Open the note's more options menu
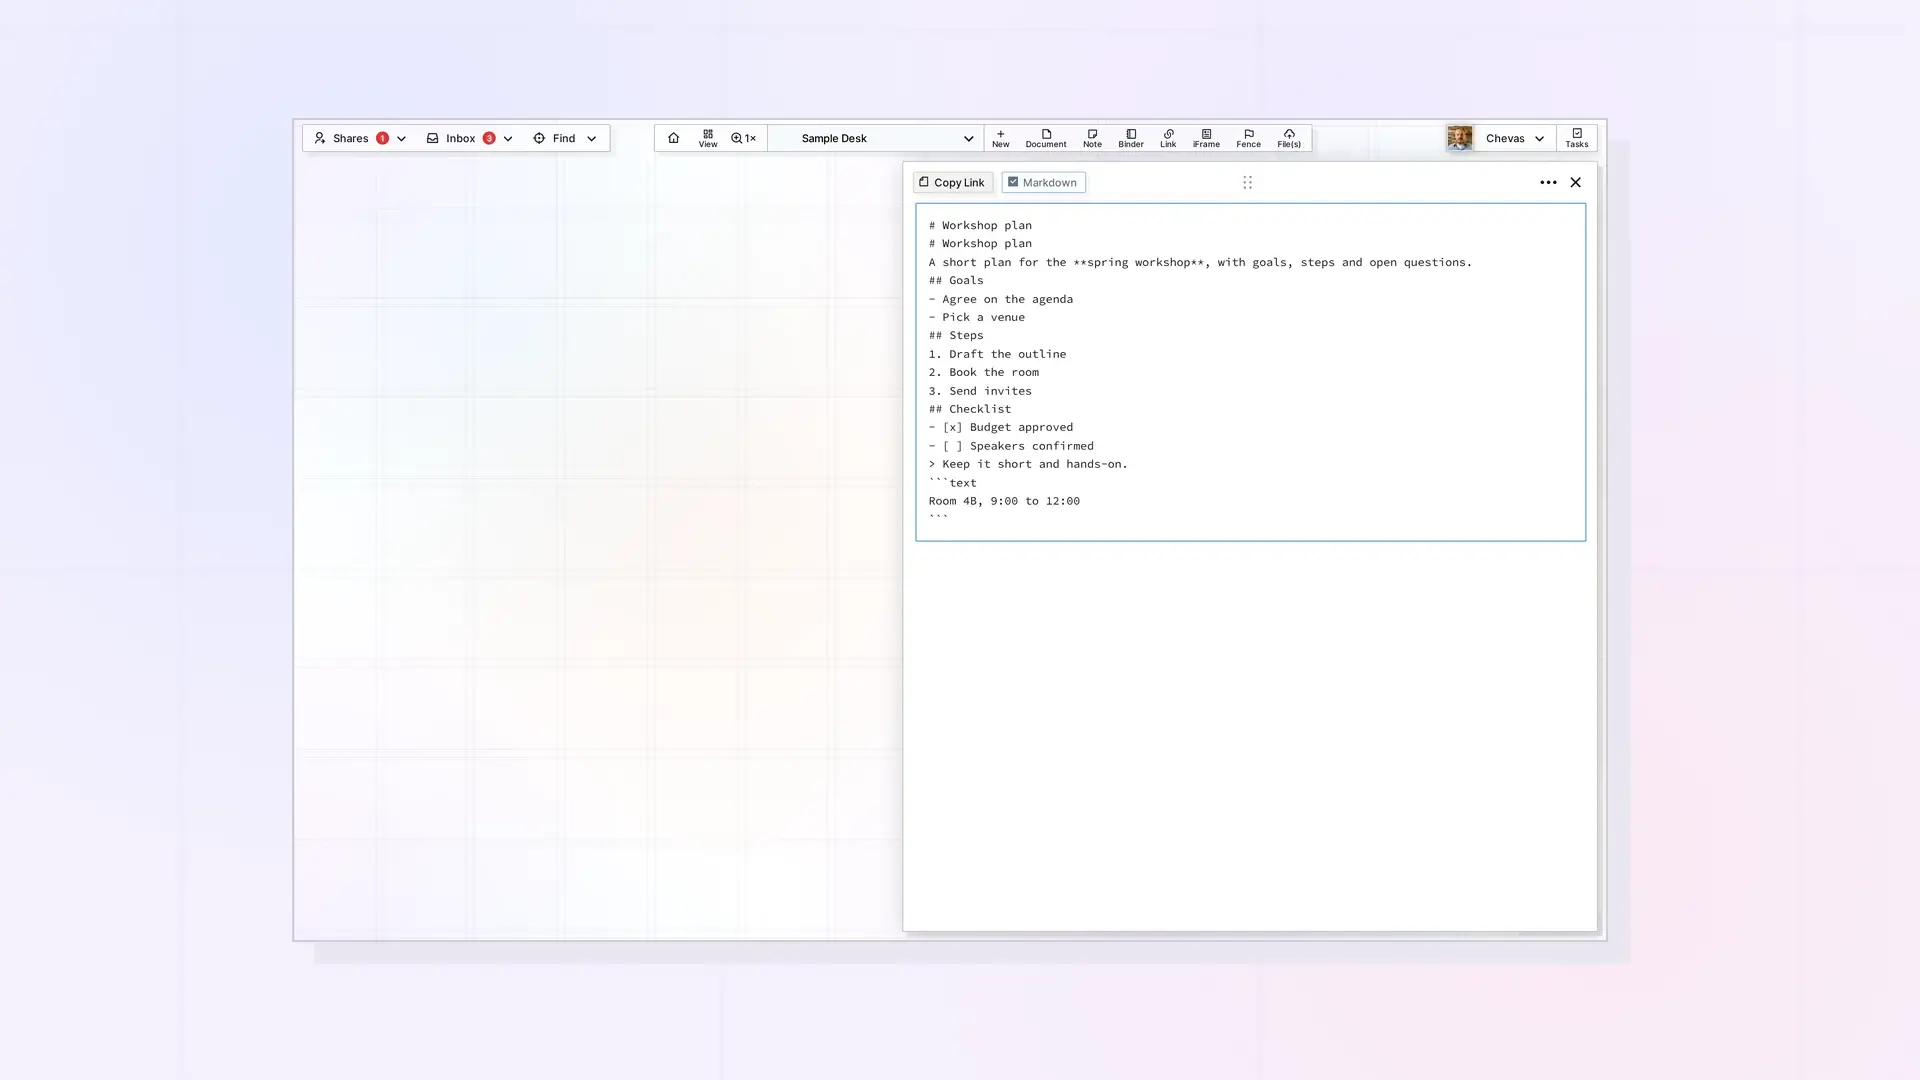Image resolution: width=1920 pixels, height=1080 pixels. pyautogui.click(x=1548, y=182)
